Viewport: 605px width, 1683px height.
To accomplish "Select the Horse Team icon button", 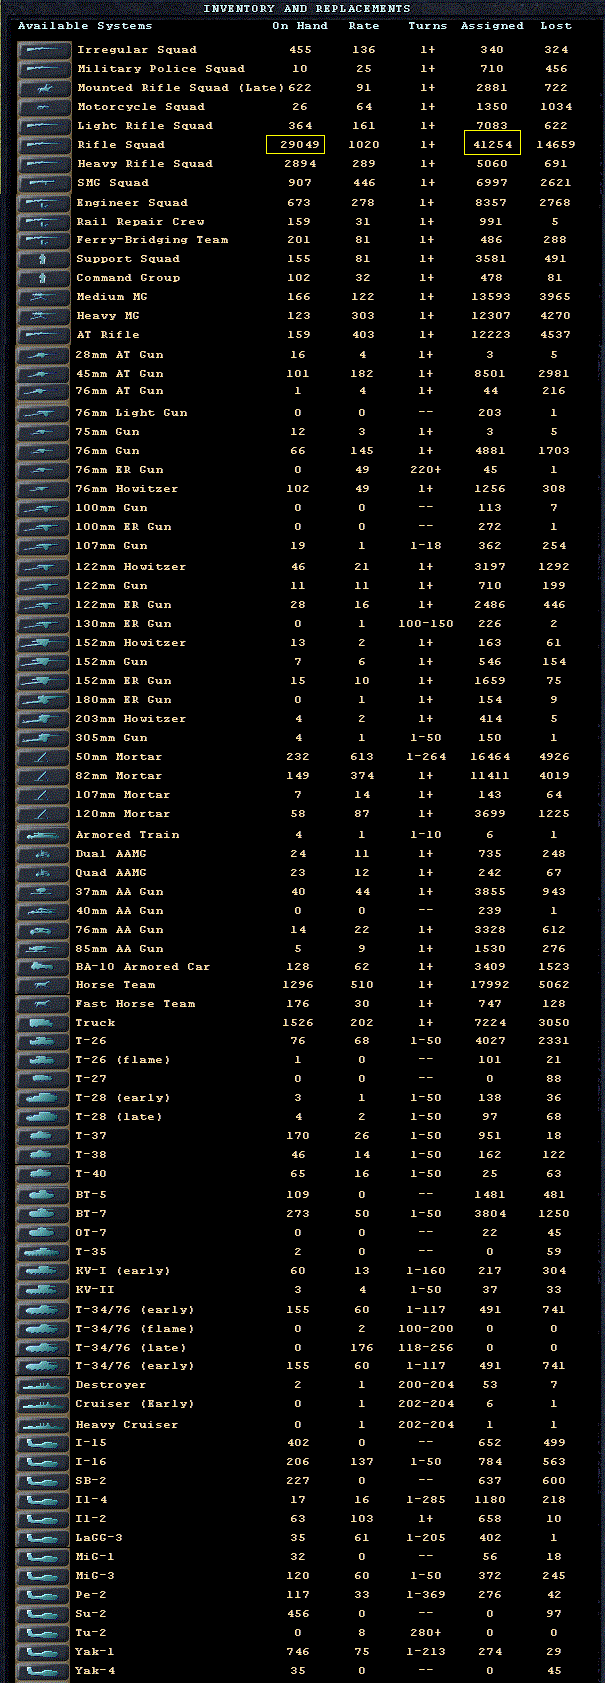I will 44,984.
